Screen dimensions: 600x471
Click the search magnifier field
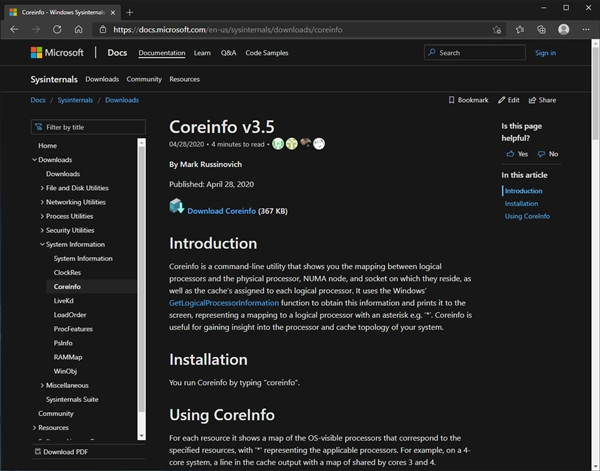(x=474, y=52)
